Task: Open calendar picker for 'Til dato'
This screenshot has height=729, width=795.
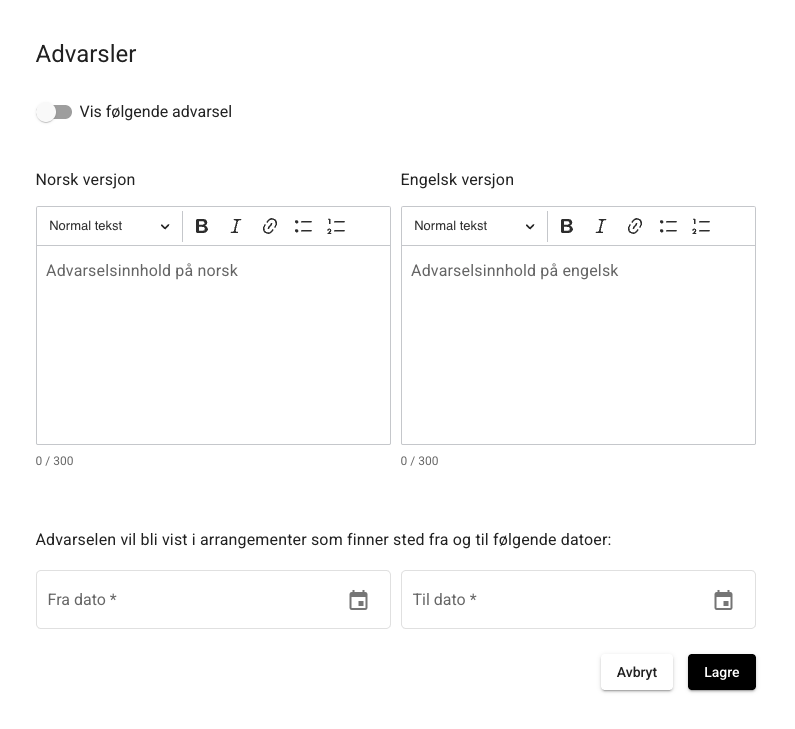Action: (x=724, y=600)
